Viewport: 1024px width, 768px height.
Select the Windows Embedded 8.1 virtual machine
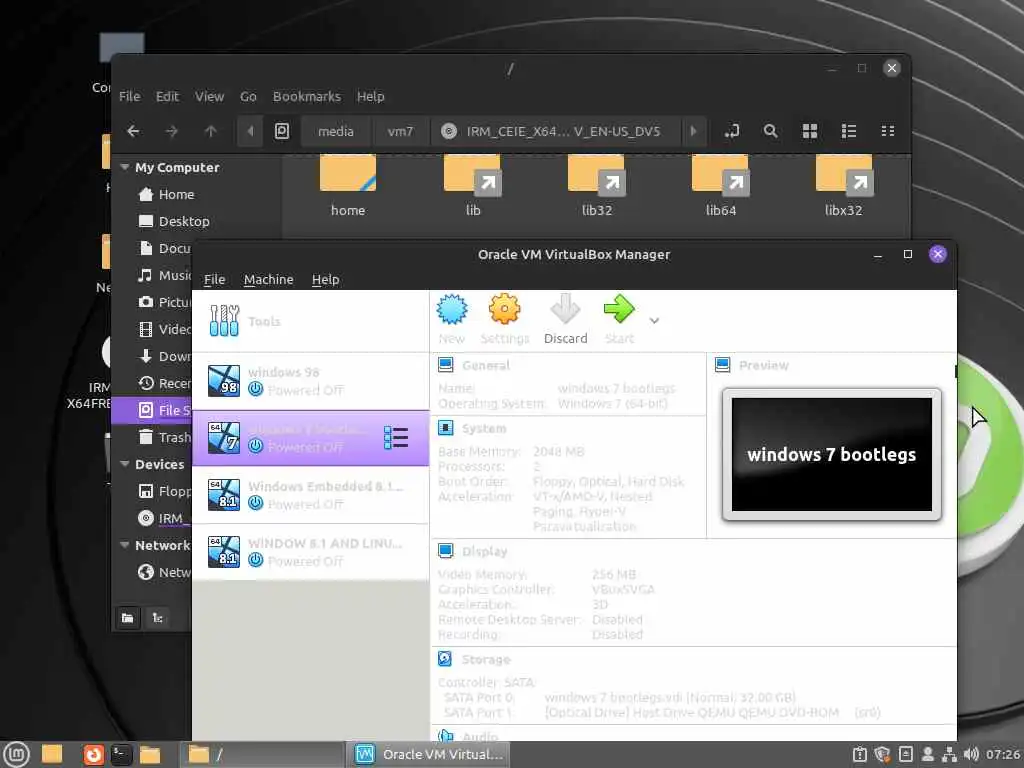click(311, 495)
